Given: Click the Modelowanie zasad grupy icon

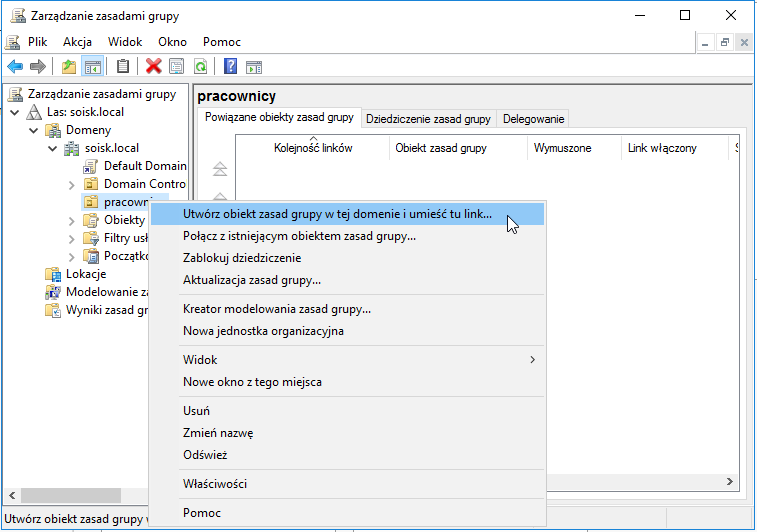Looking at the screenshot, I should point(53,292).
